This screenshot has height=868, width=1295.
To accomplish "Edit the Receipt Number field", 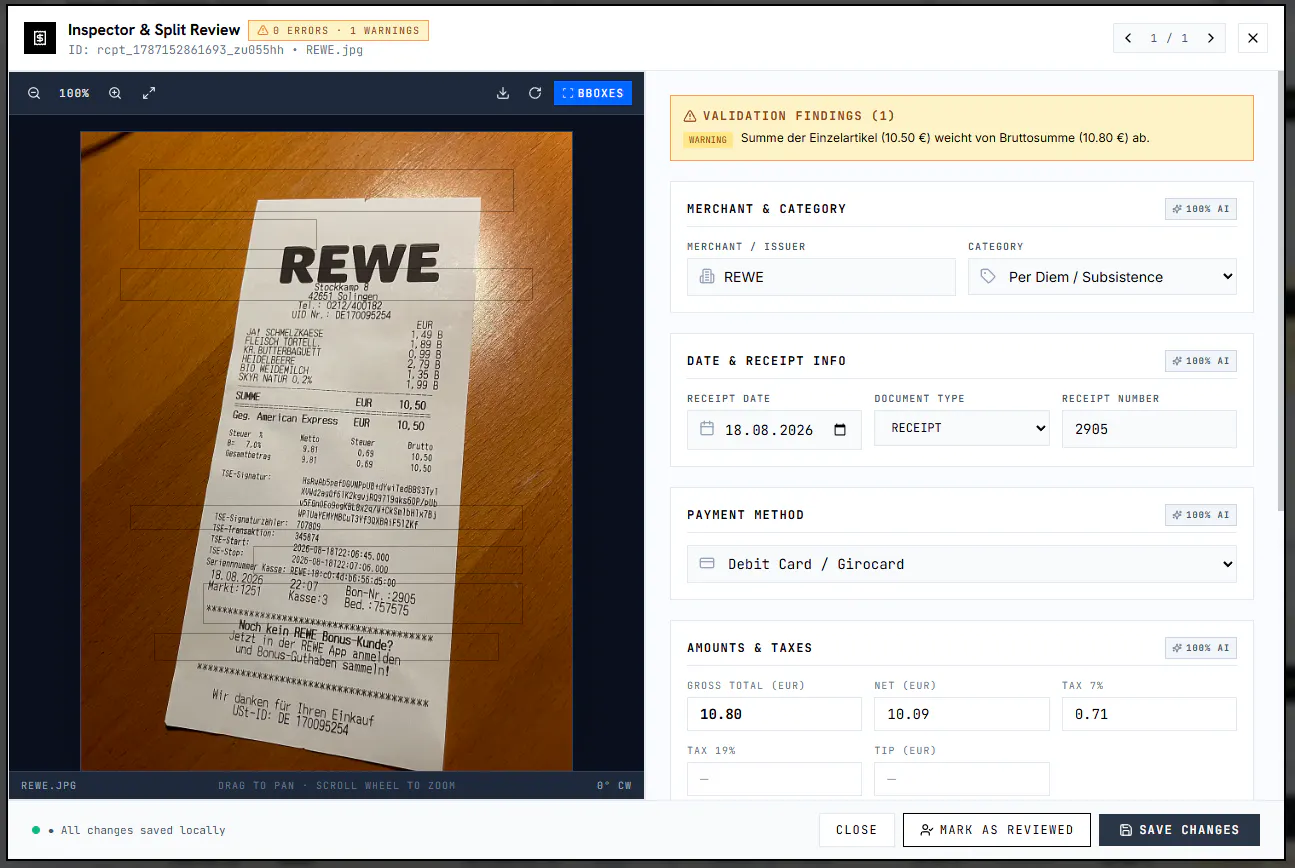I will (x=1149, y=429).
